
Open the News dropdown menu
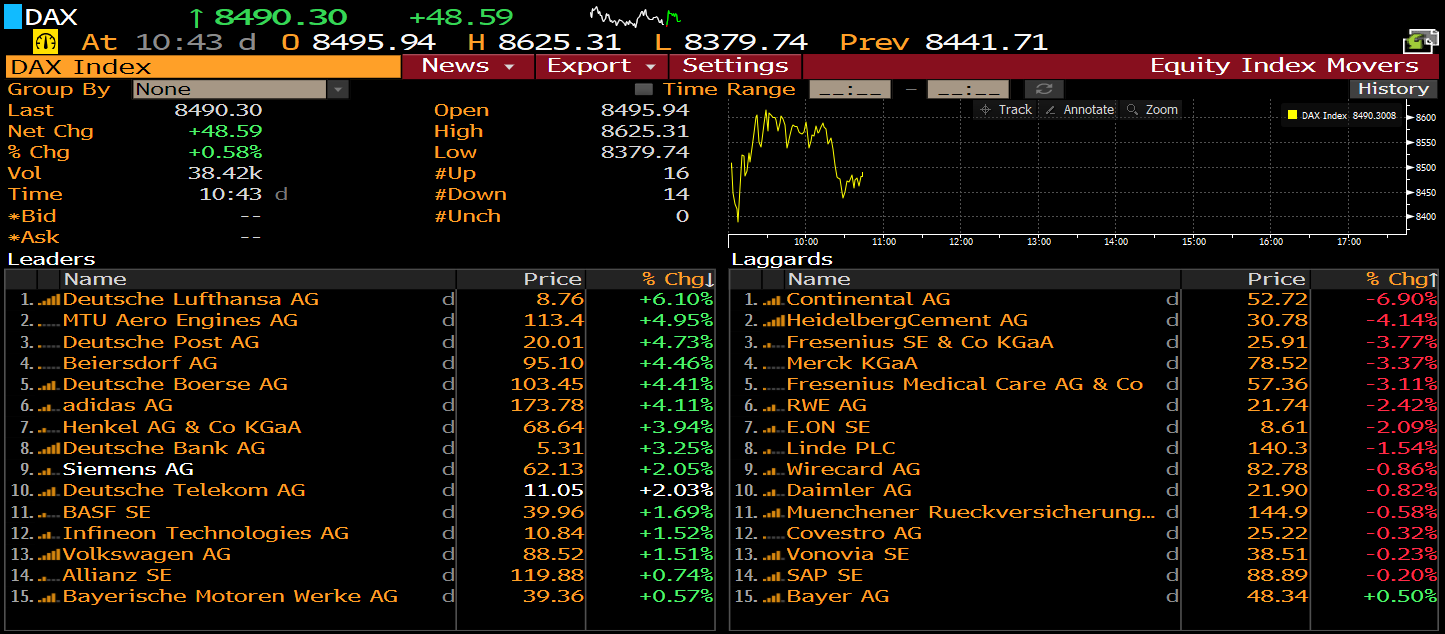(467, 66)
